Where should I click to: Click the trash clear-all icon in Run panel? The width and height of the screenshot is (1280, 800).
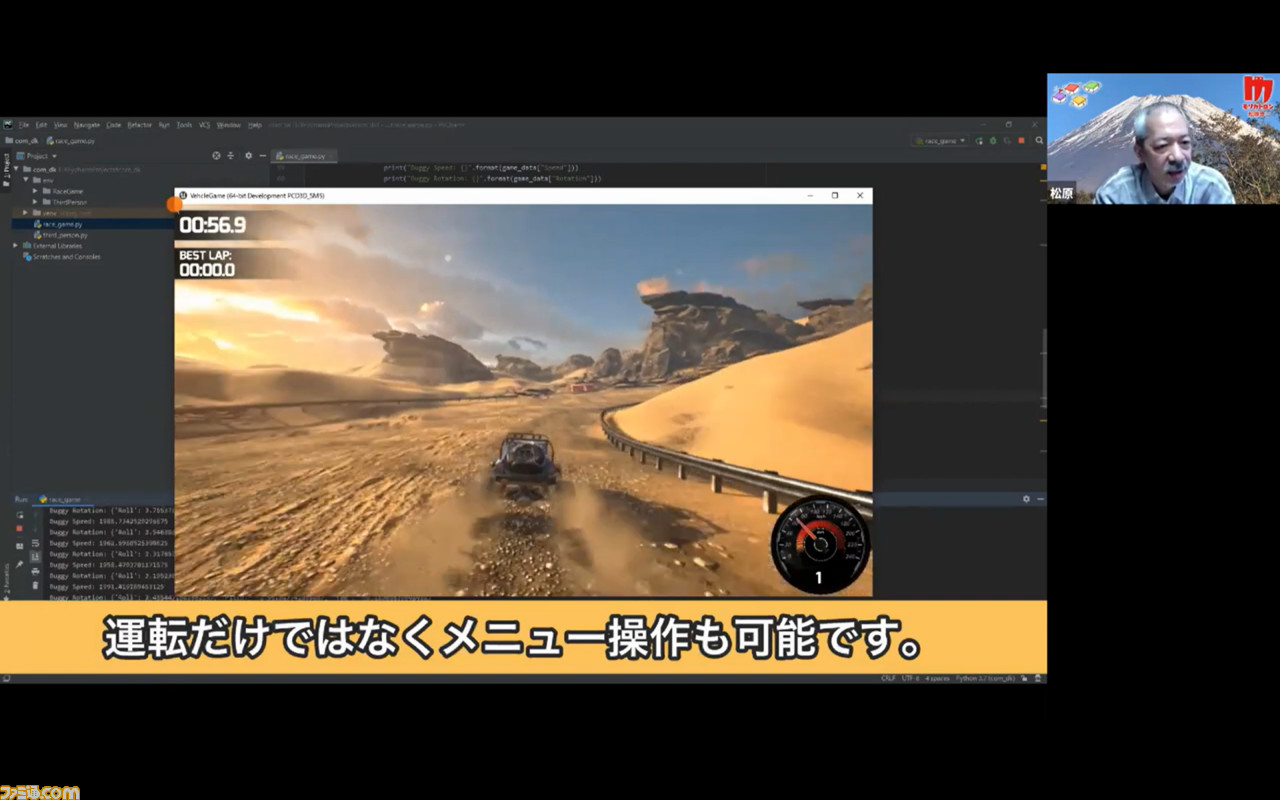[36, 585]
